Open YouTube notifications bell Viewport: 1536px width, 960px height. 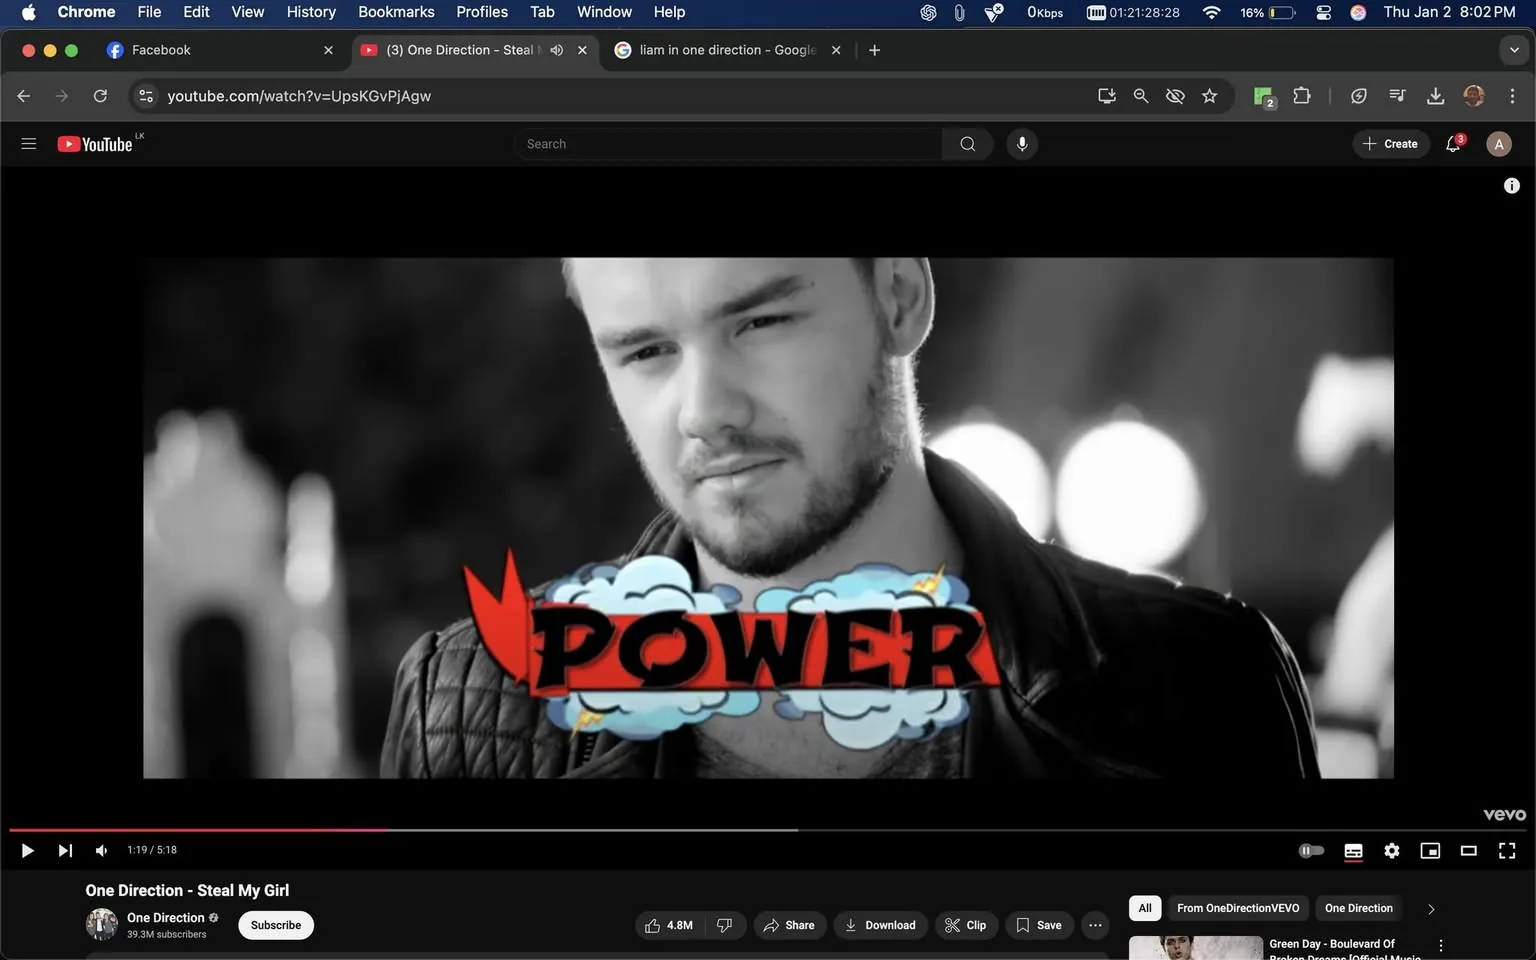tap(1453, 144)
